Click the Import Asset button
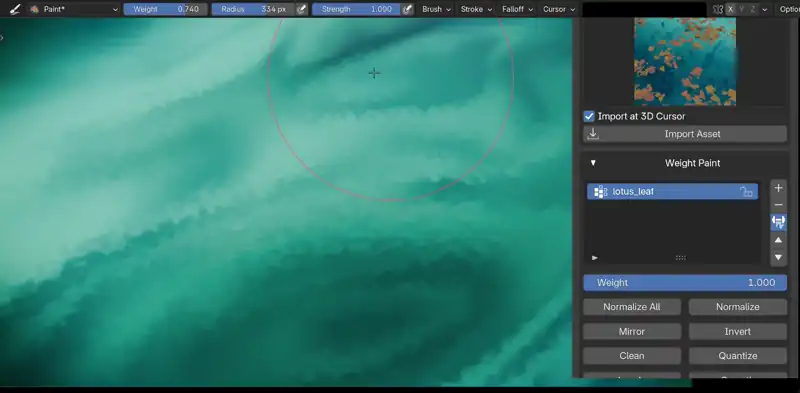 pyautogui.click(x=685, y=134)
